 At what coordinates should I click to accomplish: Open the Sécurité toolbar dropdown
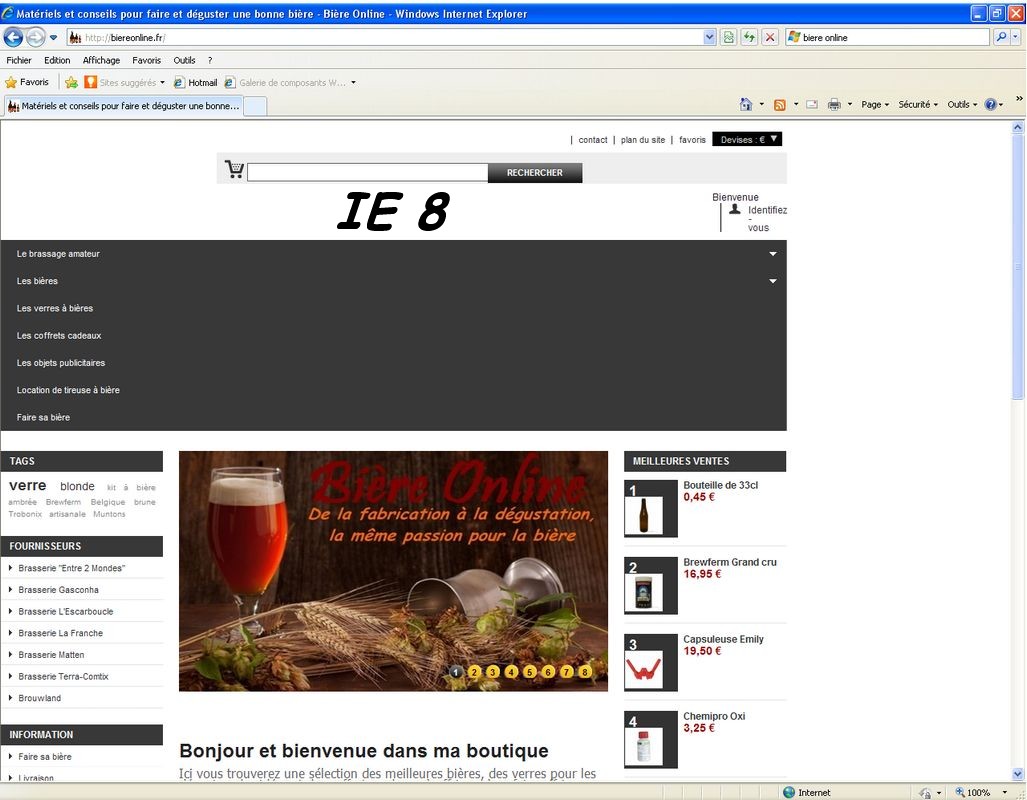point(918,104)
